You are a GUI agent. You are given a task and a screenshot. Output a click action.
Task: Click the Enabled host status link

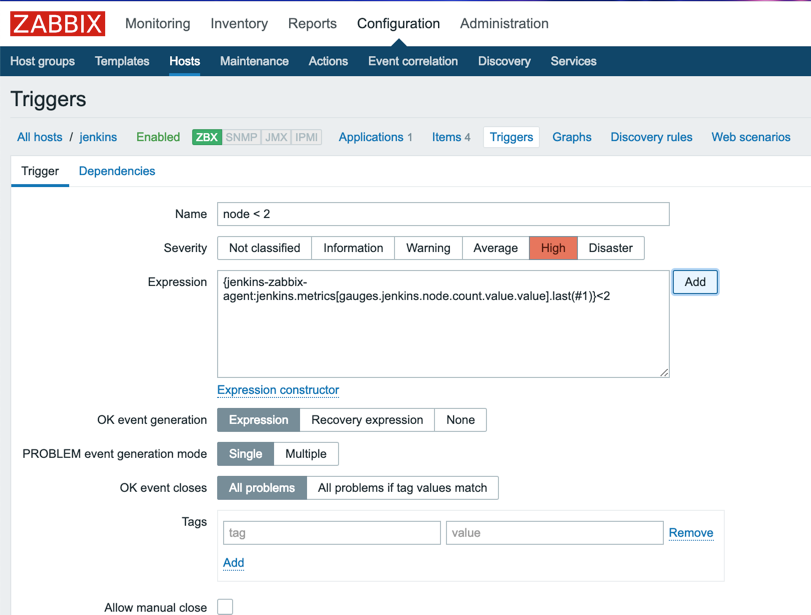point(158,136)
